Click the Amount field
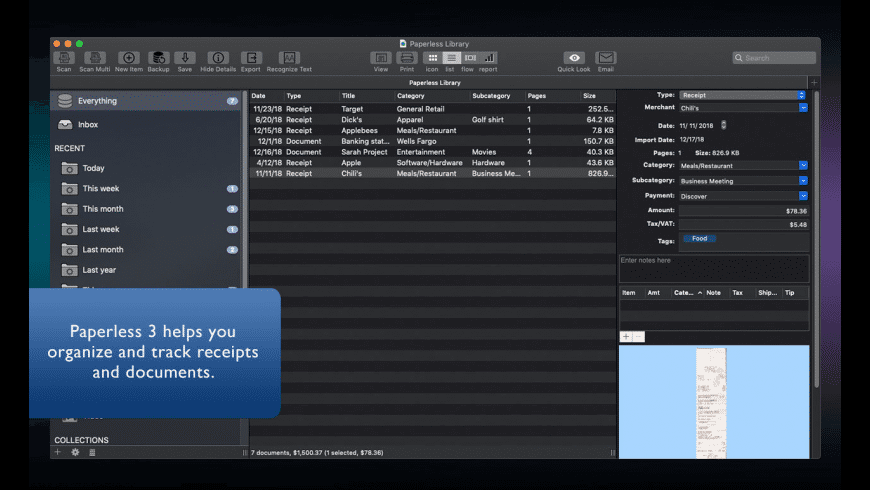Viewport: 870px width, 490px height. (x=743, y=211)
